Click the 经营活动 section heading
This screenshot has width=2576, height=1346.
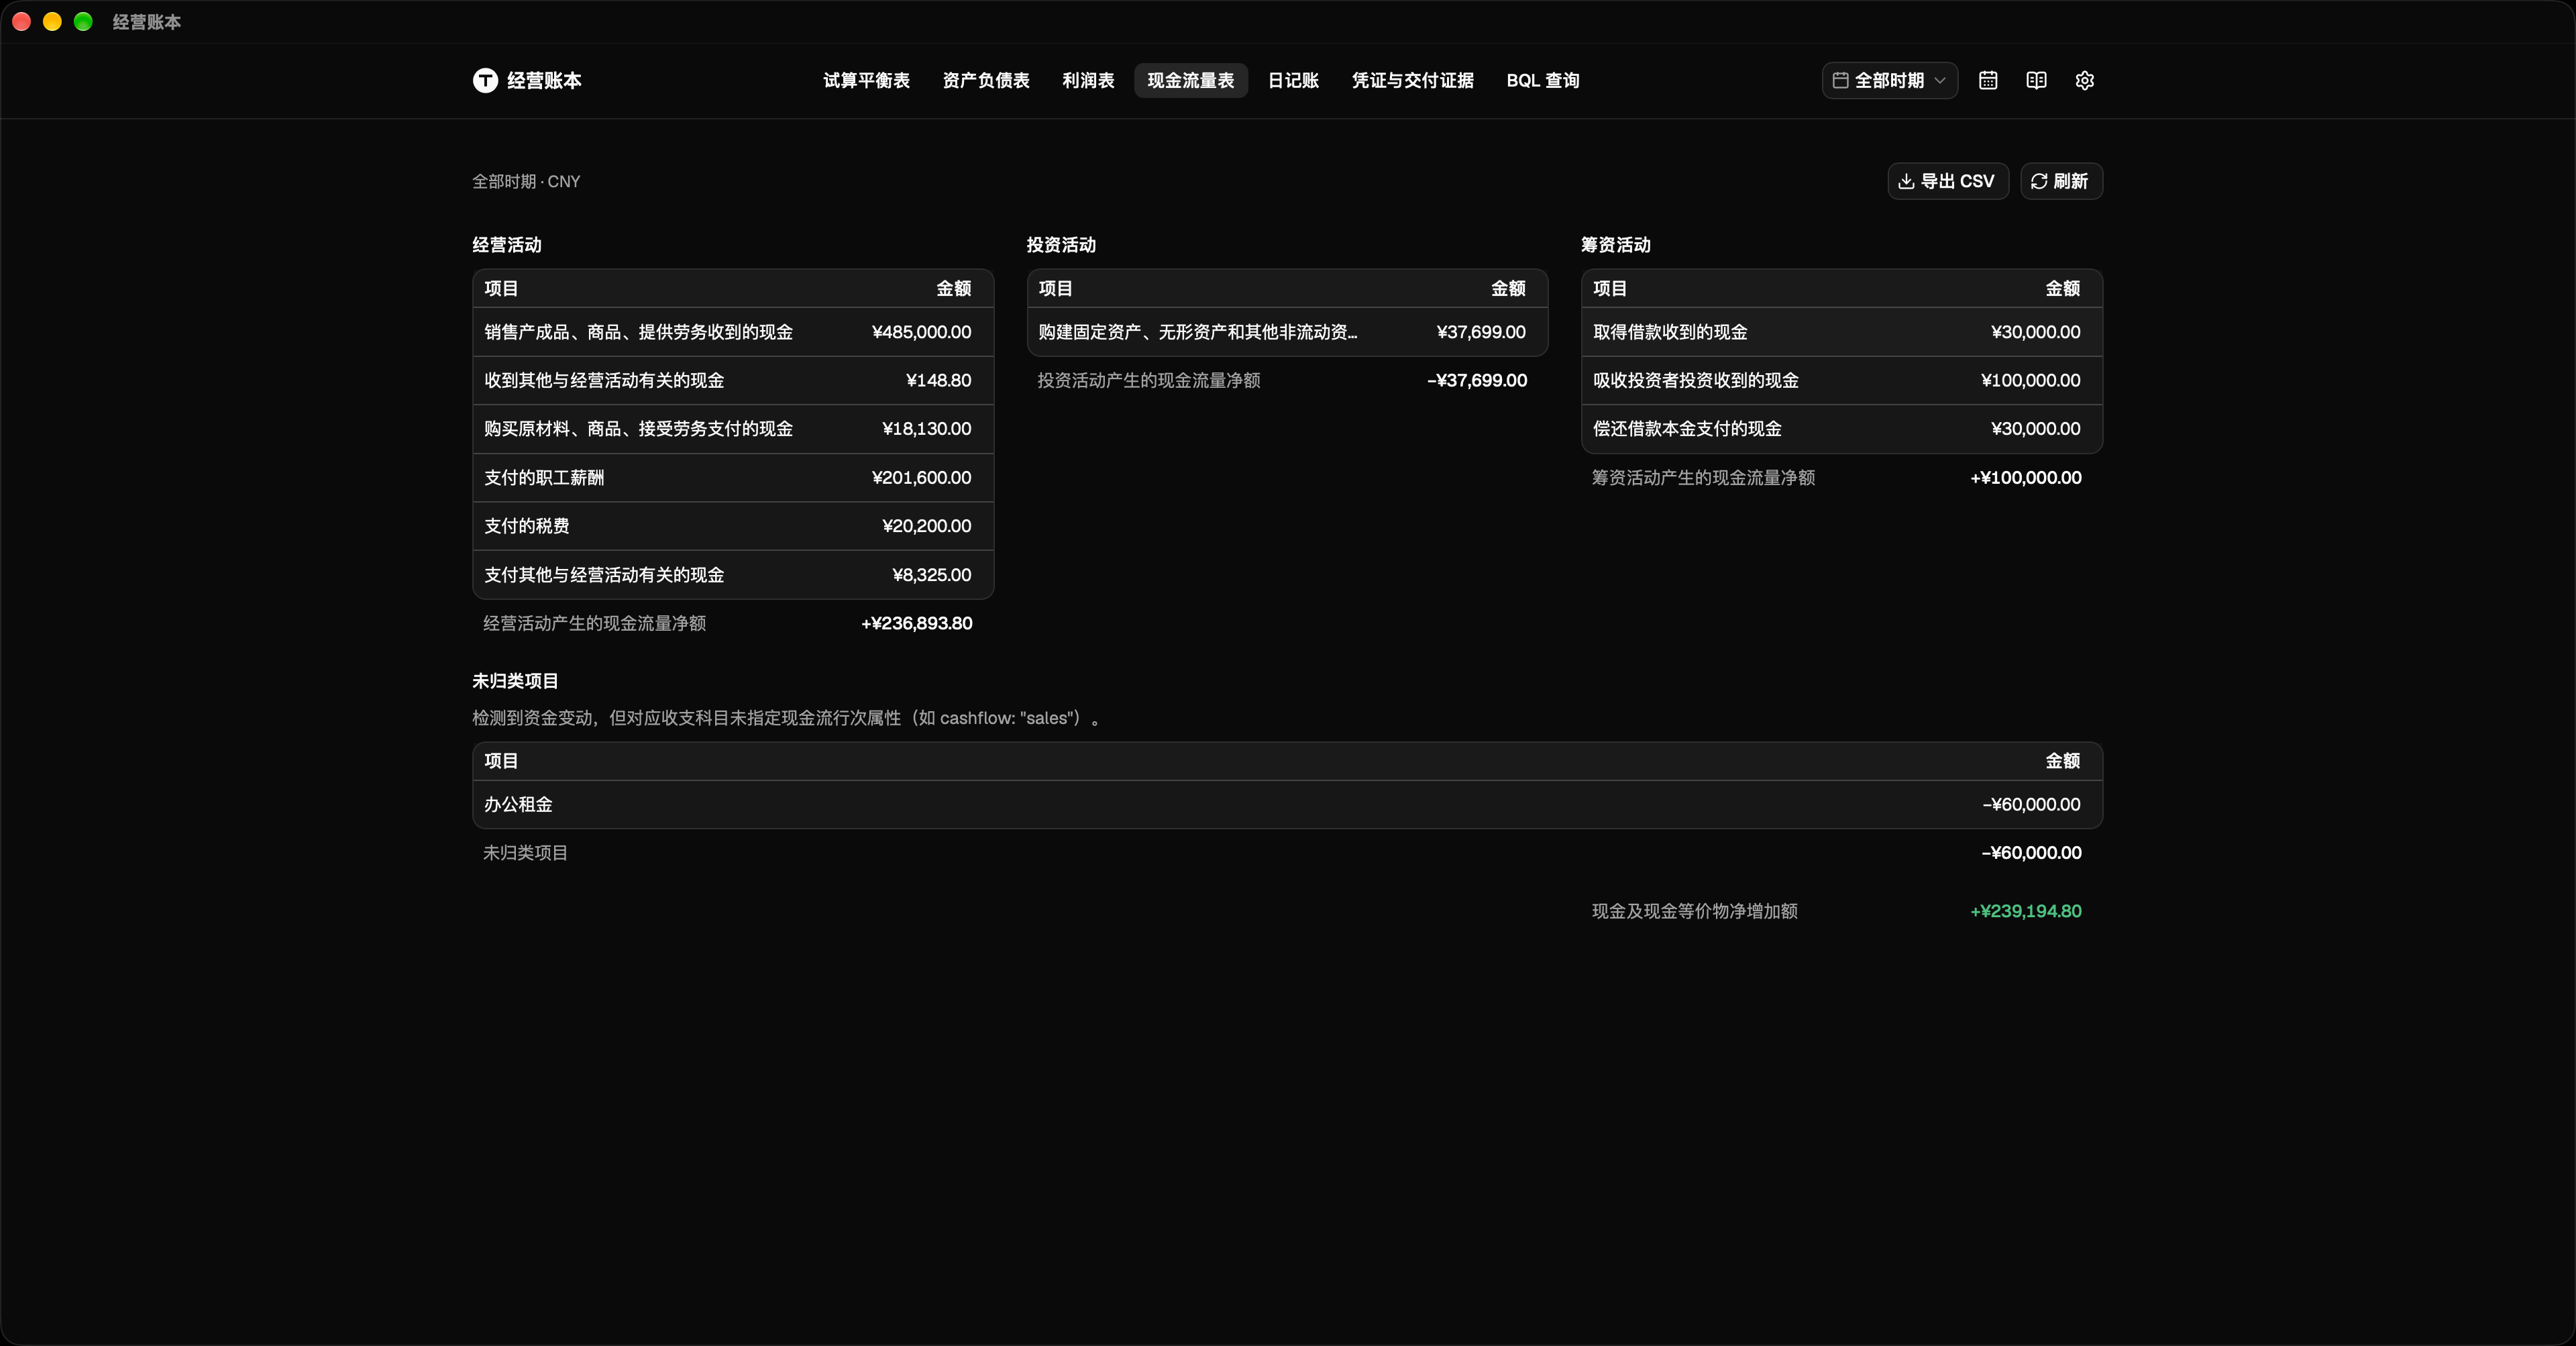click(507, 245)
